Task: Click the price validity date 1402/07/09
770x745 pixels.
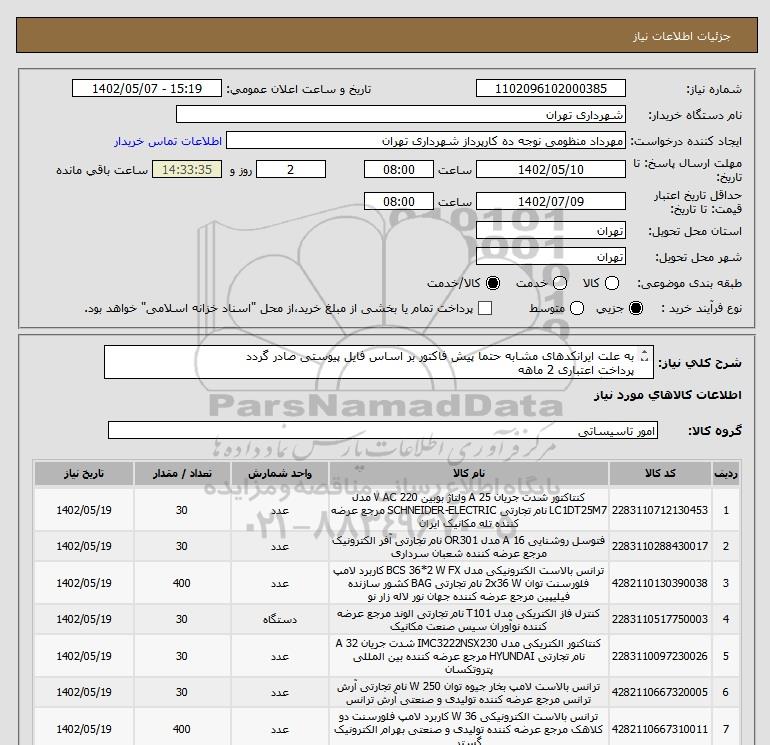Action: tap(550, 201)
